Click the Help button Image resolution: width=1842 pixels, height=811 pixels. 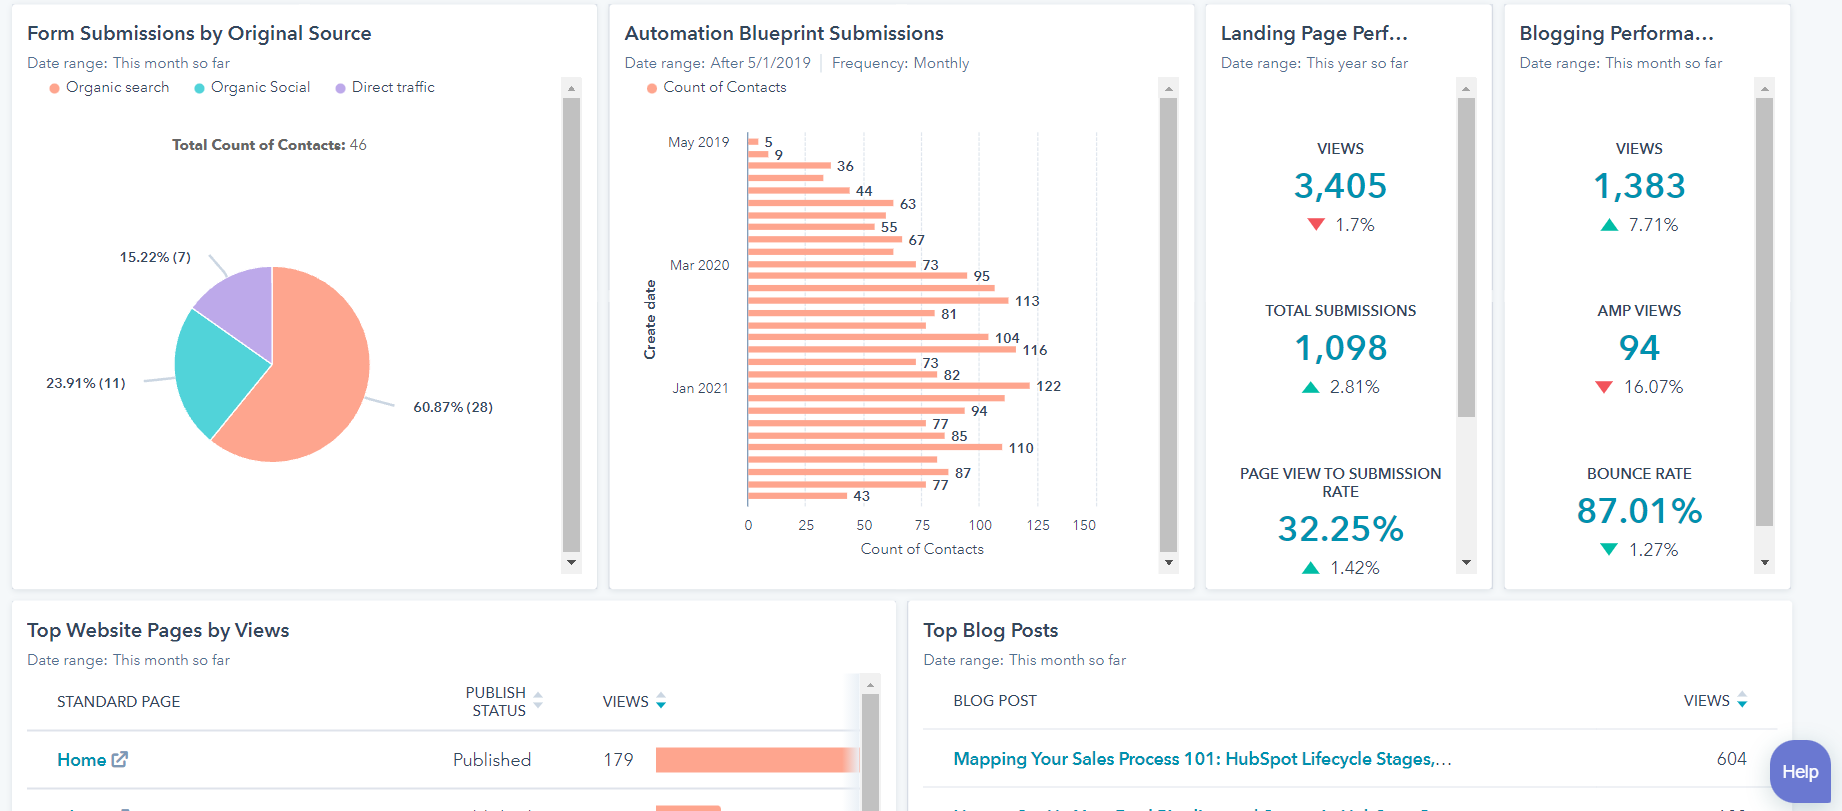(1799, 771)
